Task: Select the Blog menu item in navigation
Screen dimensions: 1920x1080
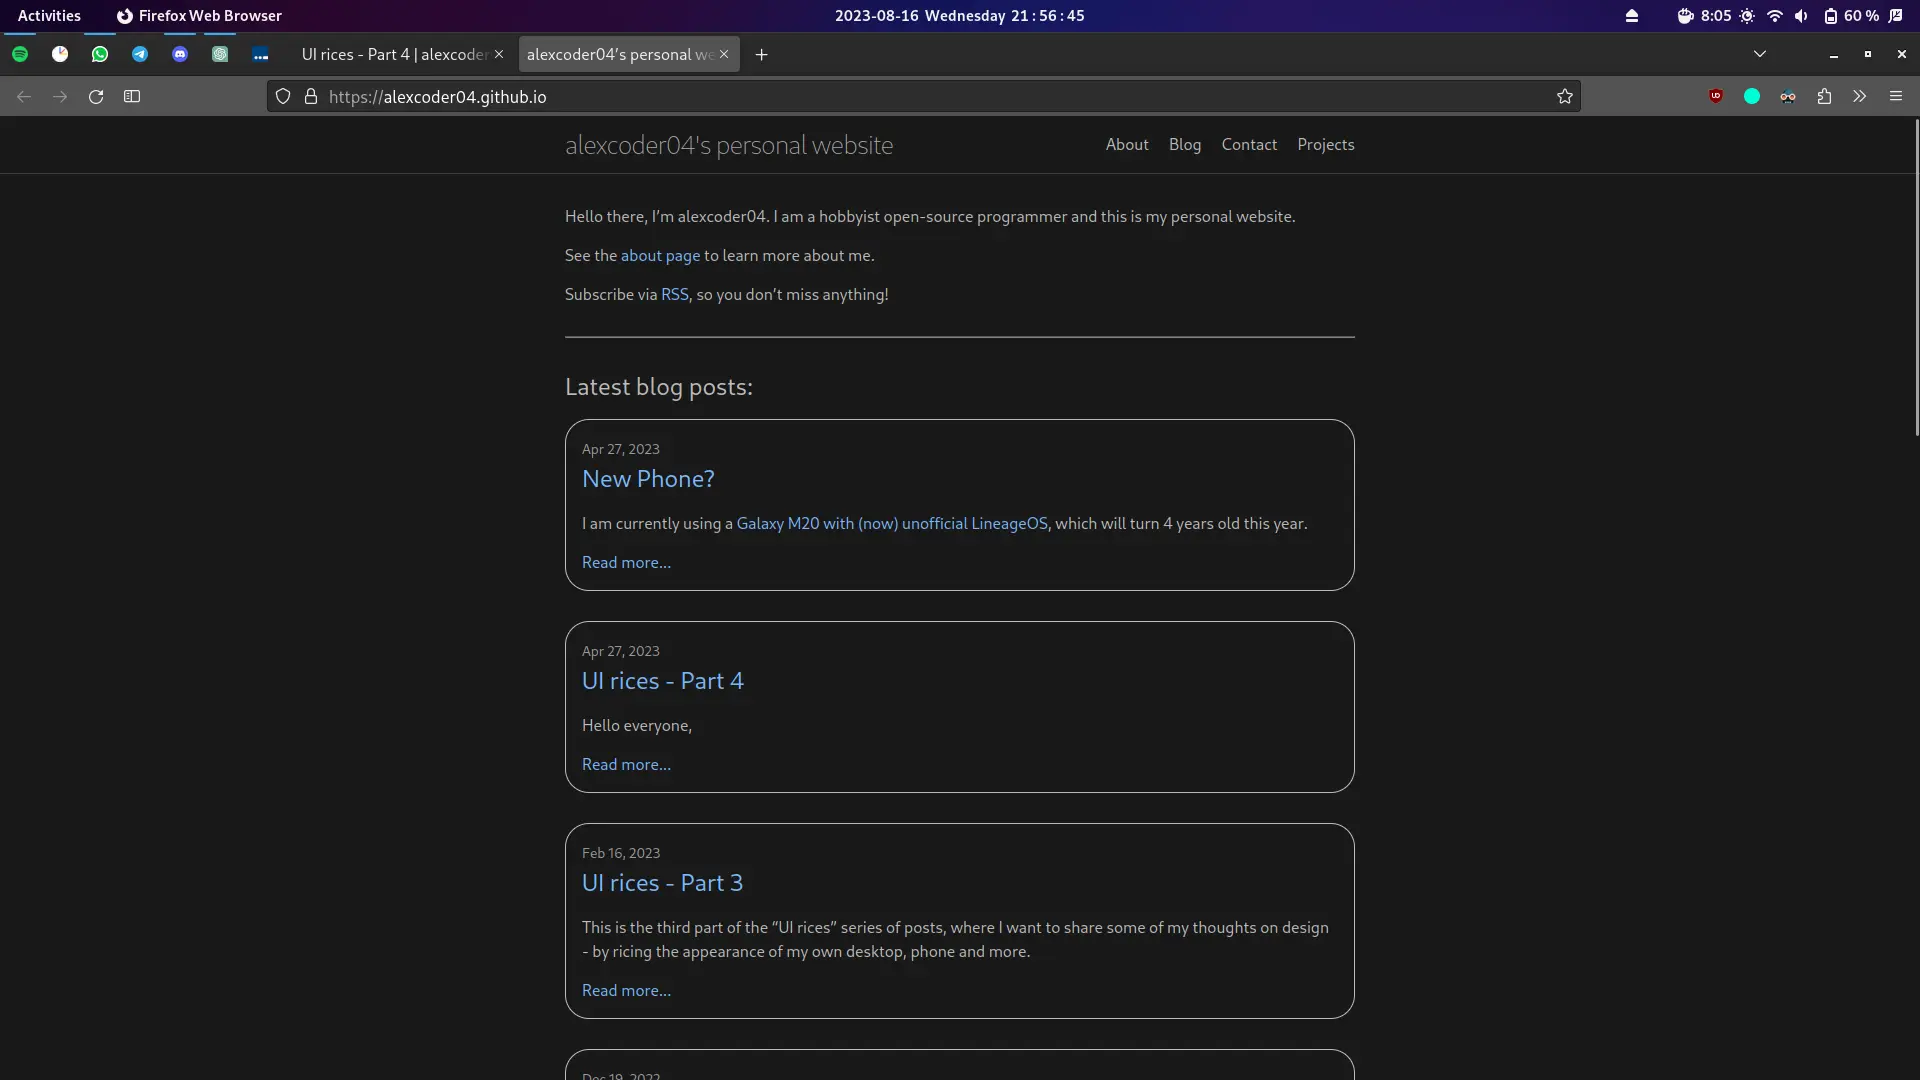Action: pyautogui.click(x=1184, y=144)
